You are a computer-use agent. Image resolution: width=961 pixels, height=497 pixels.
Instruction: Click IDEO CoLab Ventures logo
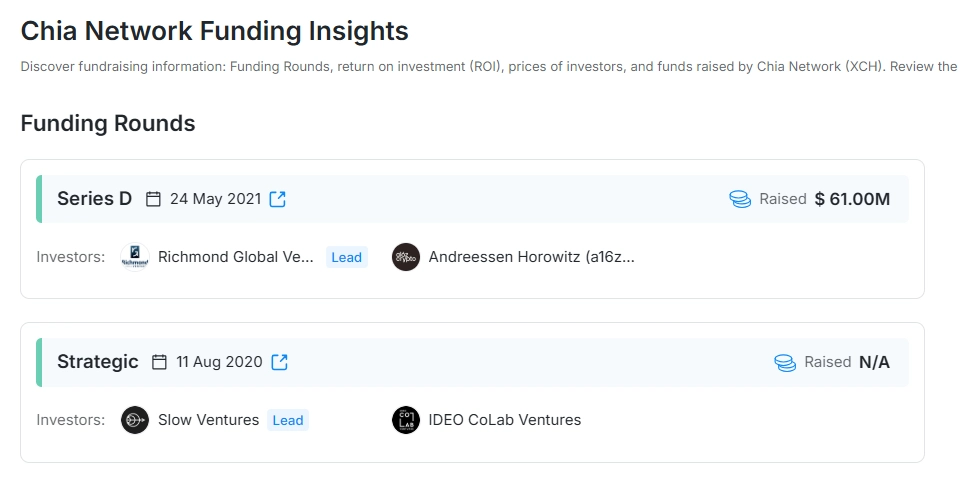tap(406, 420)
